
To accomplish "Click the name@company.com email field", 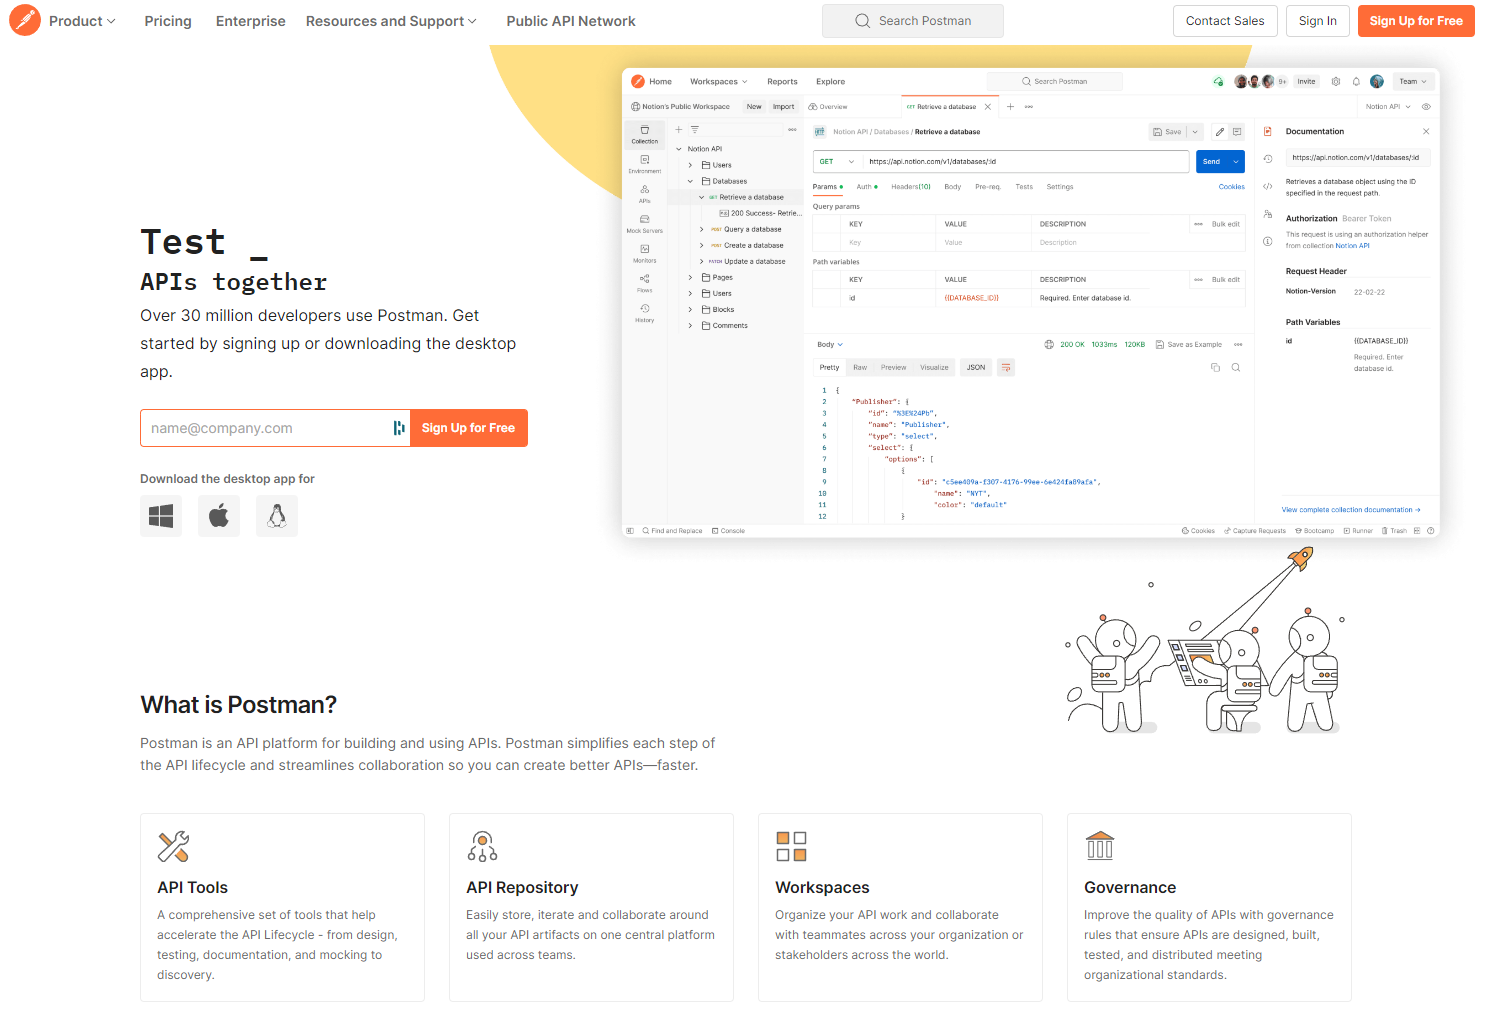I will tap(275, 428).
